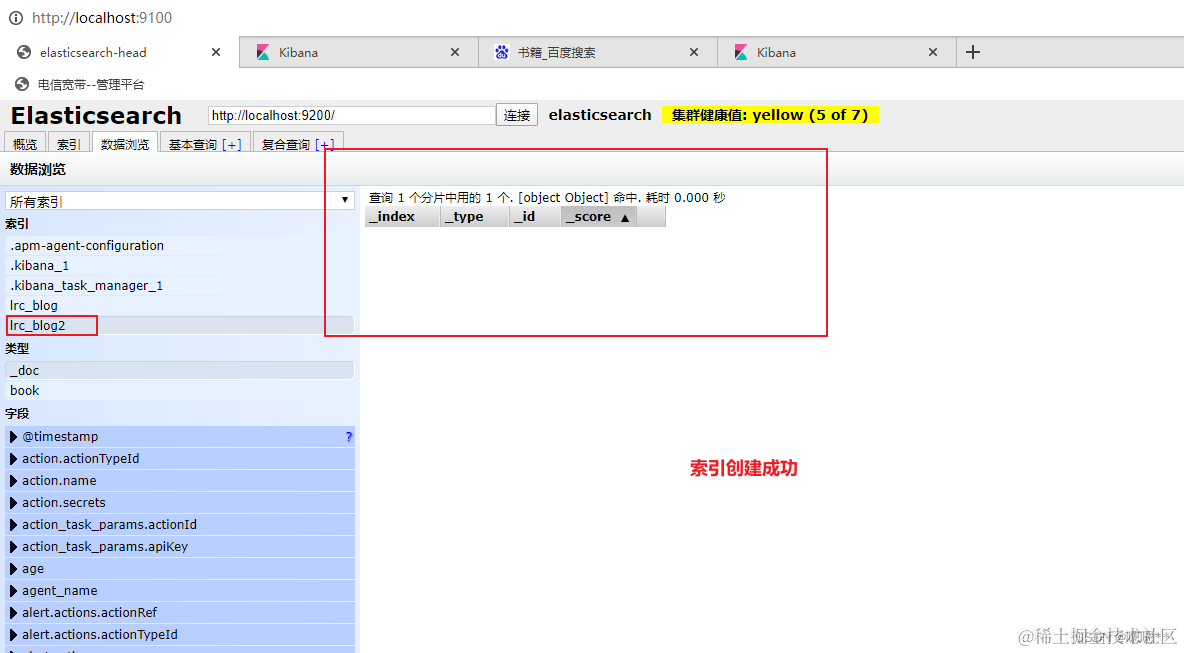Click the site info icon beside URL
Image resolution: width=1184 pixels, height=653 pixels.
click(x=15, y=17)
